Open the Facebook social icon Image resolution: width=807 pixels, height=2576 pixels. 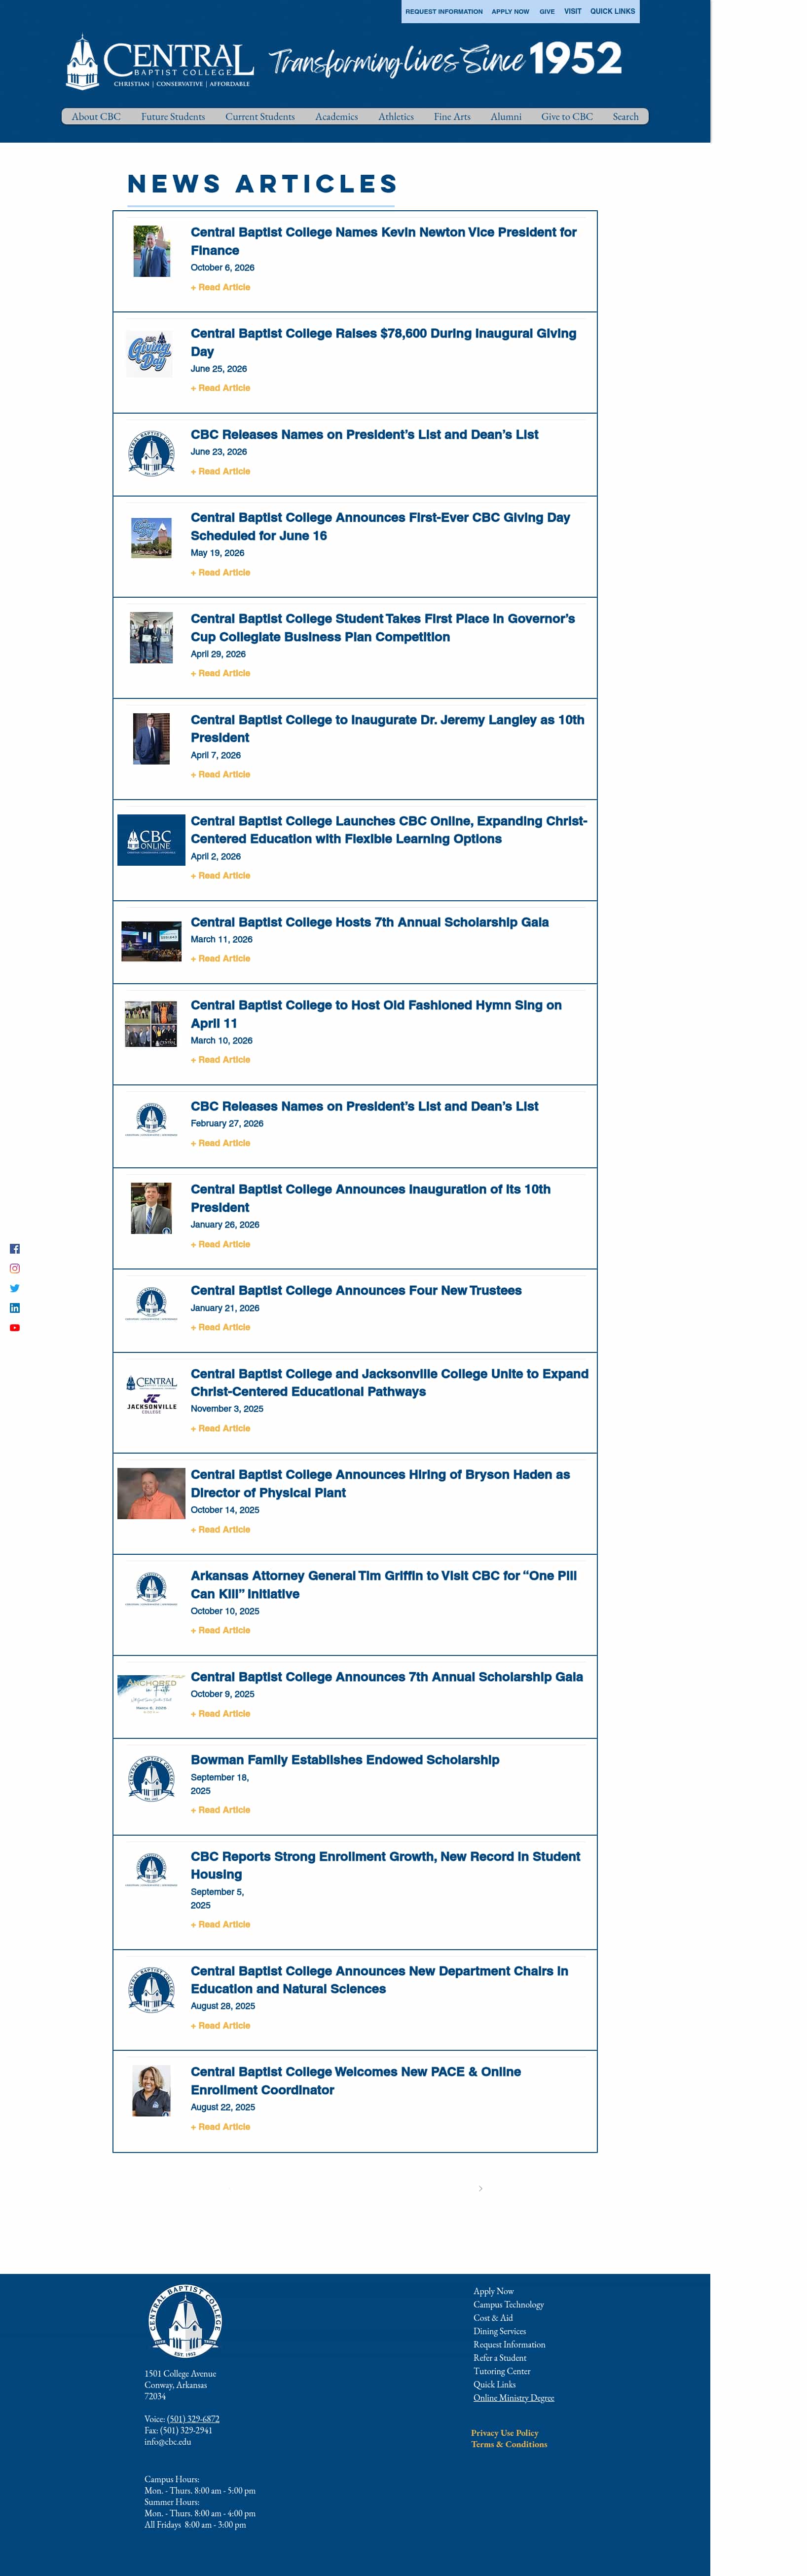pos(15,1248)
